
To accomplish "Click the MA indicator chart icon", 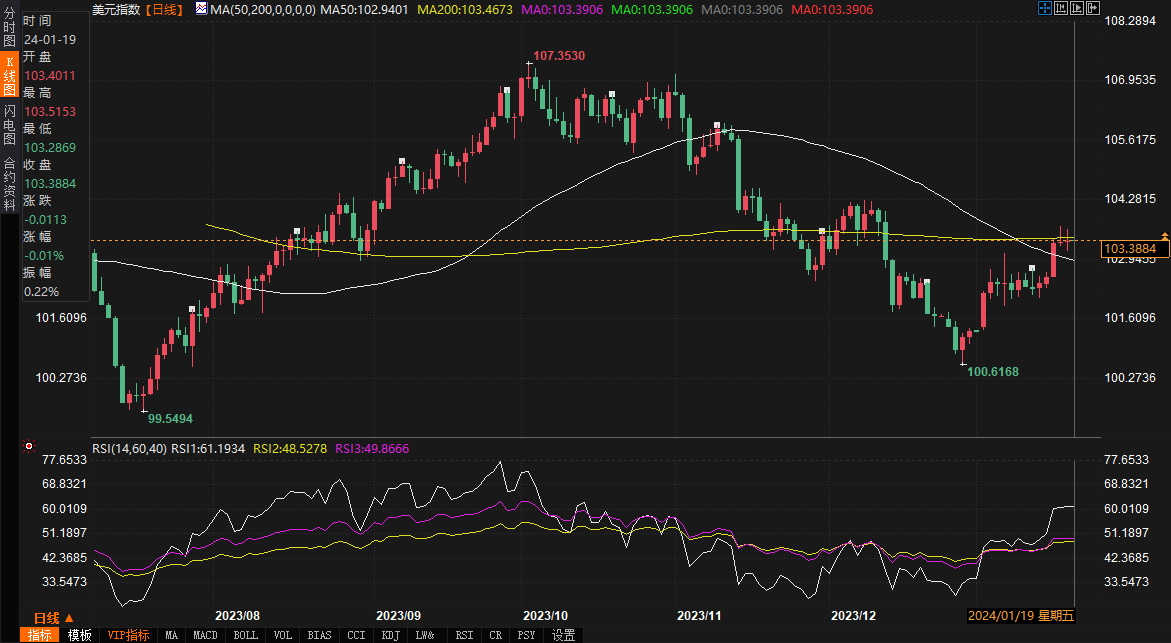I will point(201,9).
